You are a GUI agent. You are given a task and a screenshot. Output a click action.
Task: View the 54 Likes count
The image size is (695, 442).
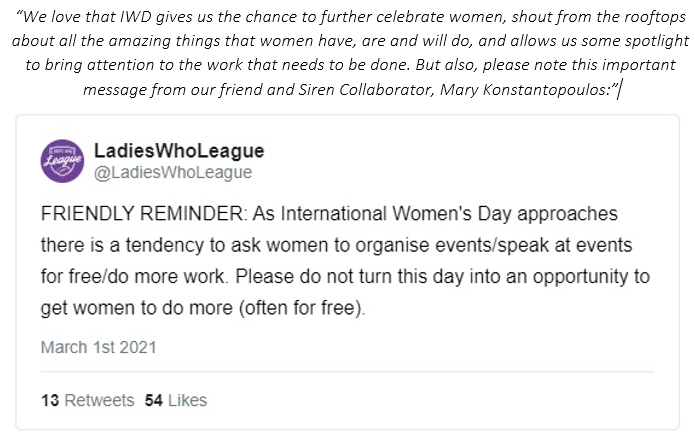point(175,400)
